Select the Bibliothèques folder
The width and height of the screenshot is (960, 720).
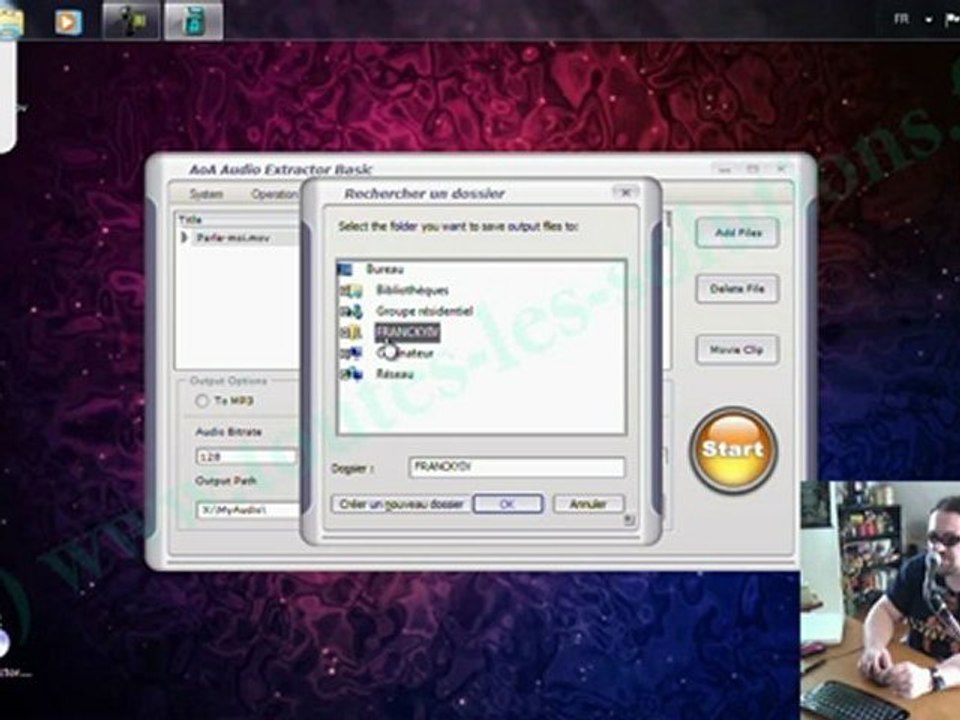(412, 290)
